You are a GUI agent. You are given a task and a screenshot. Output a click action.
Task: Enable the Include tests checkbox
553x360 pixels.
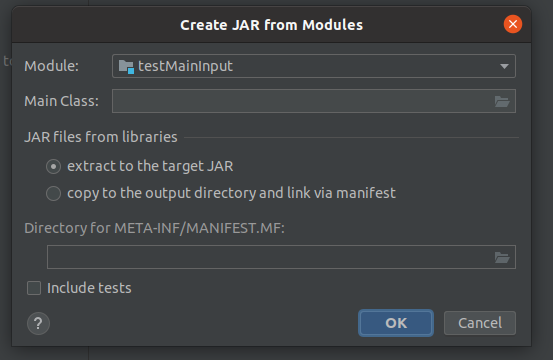tap(34, 288)
